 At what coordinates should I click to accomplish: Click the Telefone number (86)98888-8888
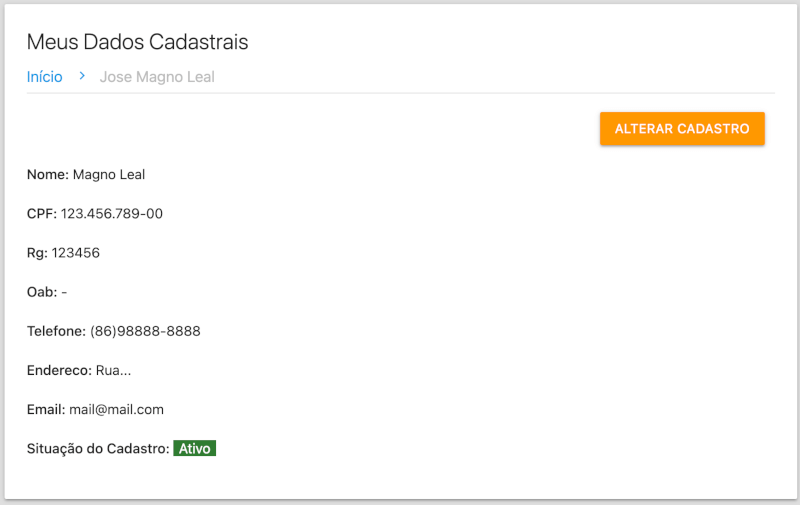pyautogui.click(x=145, y=332)
